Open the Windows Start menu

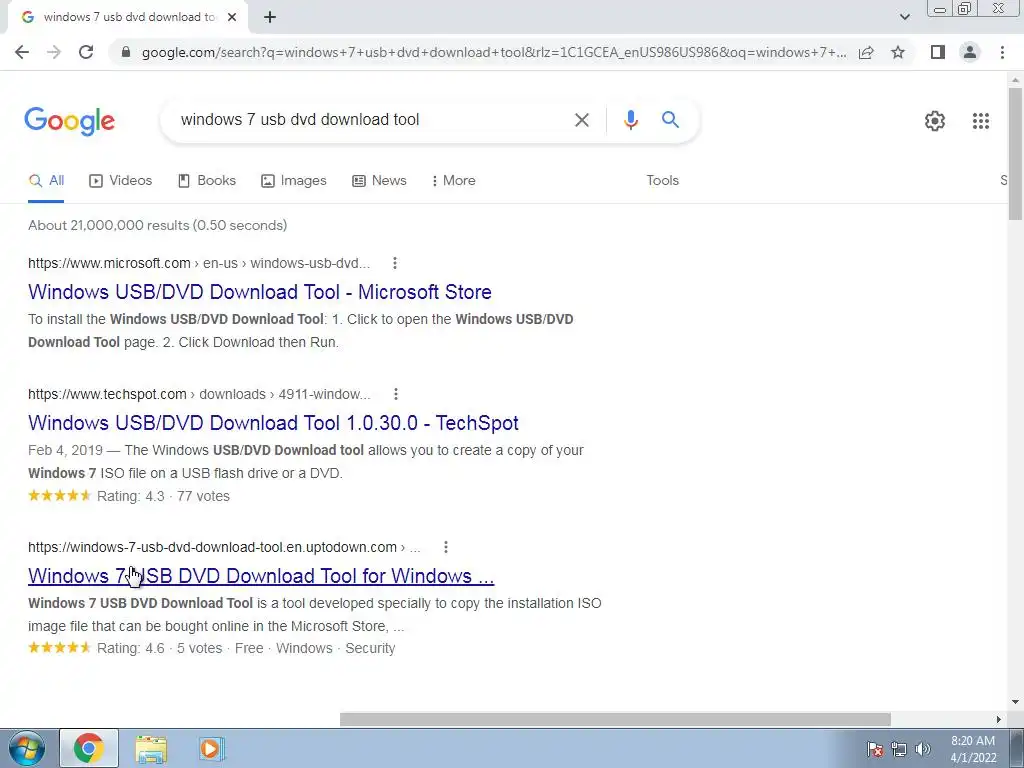[26, 748]
